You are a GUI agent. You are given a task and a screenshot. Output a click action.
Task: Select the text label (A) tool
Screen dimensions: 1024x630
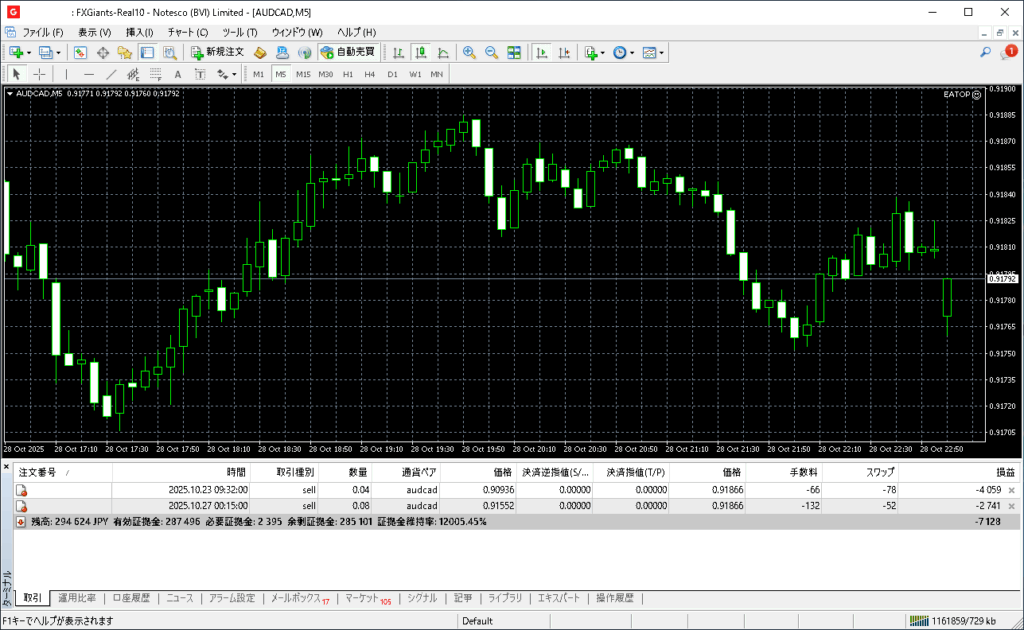point(178,74)
